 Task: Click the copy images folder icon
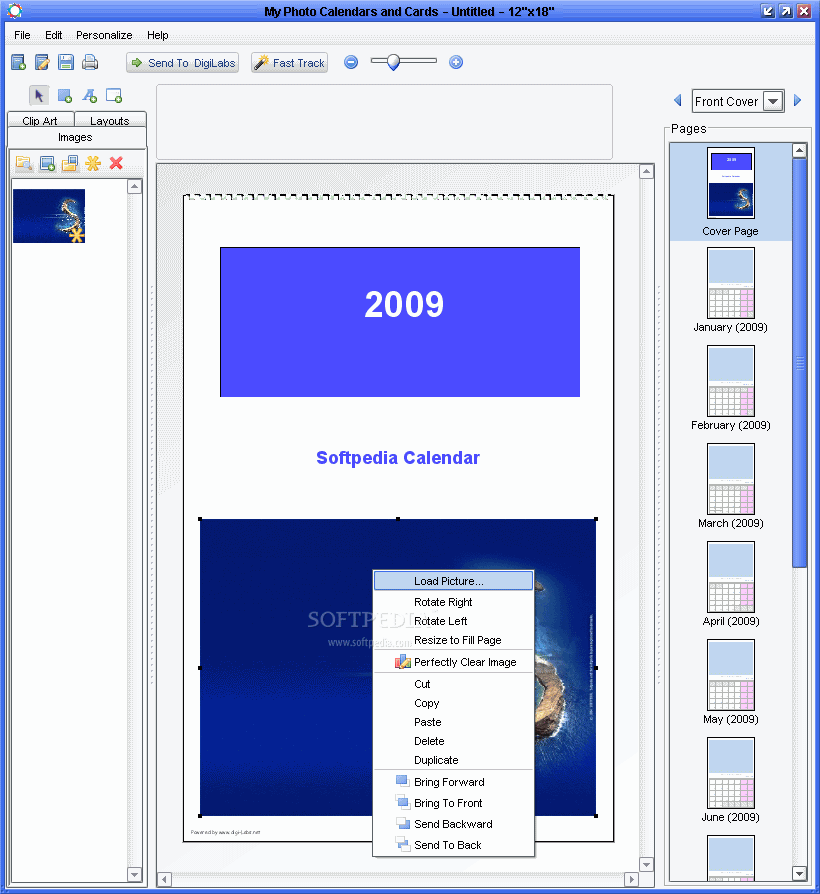pyautogui.click(x=70, y=164)
